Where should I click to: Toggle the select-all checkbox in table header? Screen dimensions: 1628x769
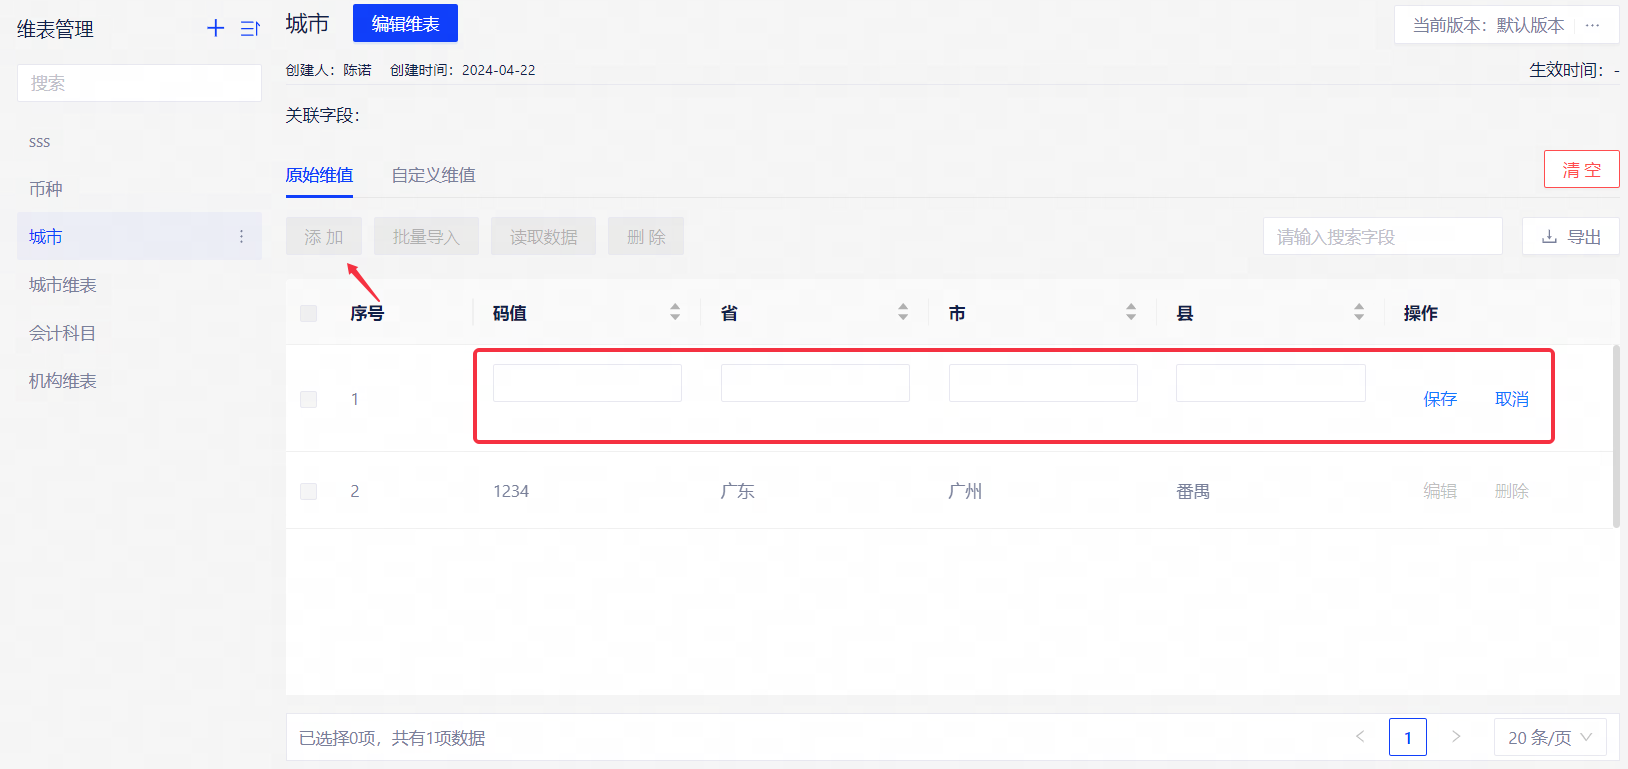(x=308, y=313)
